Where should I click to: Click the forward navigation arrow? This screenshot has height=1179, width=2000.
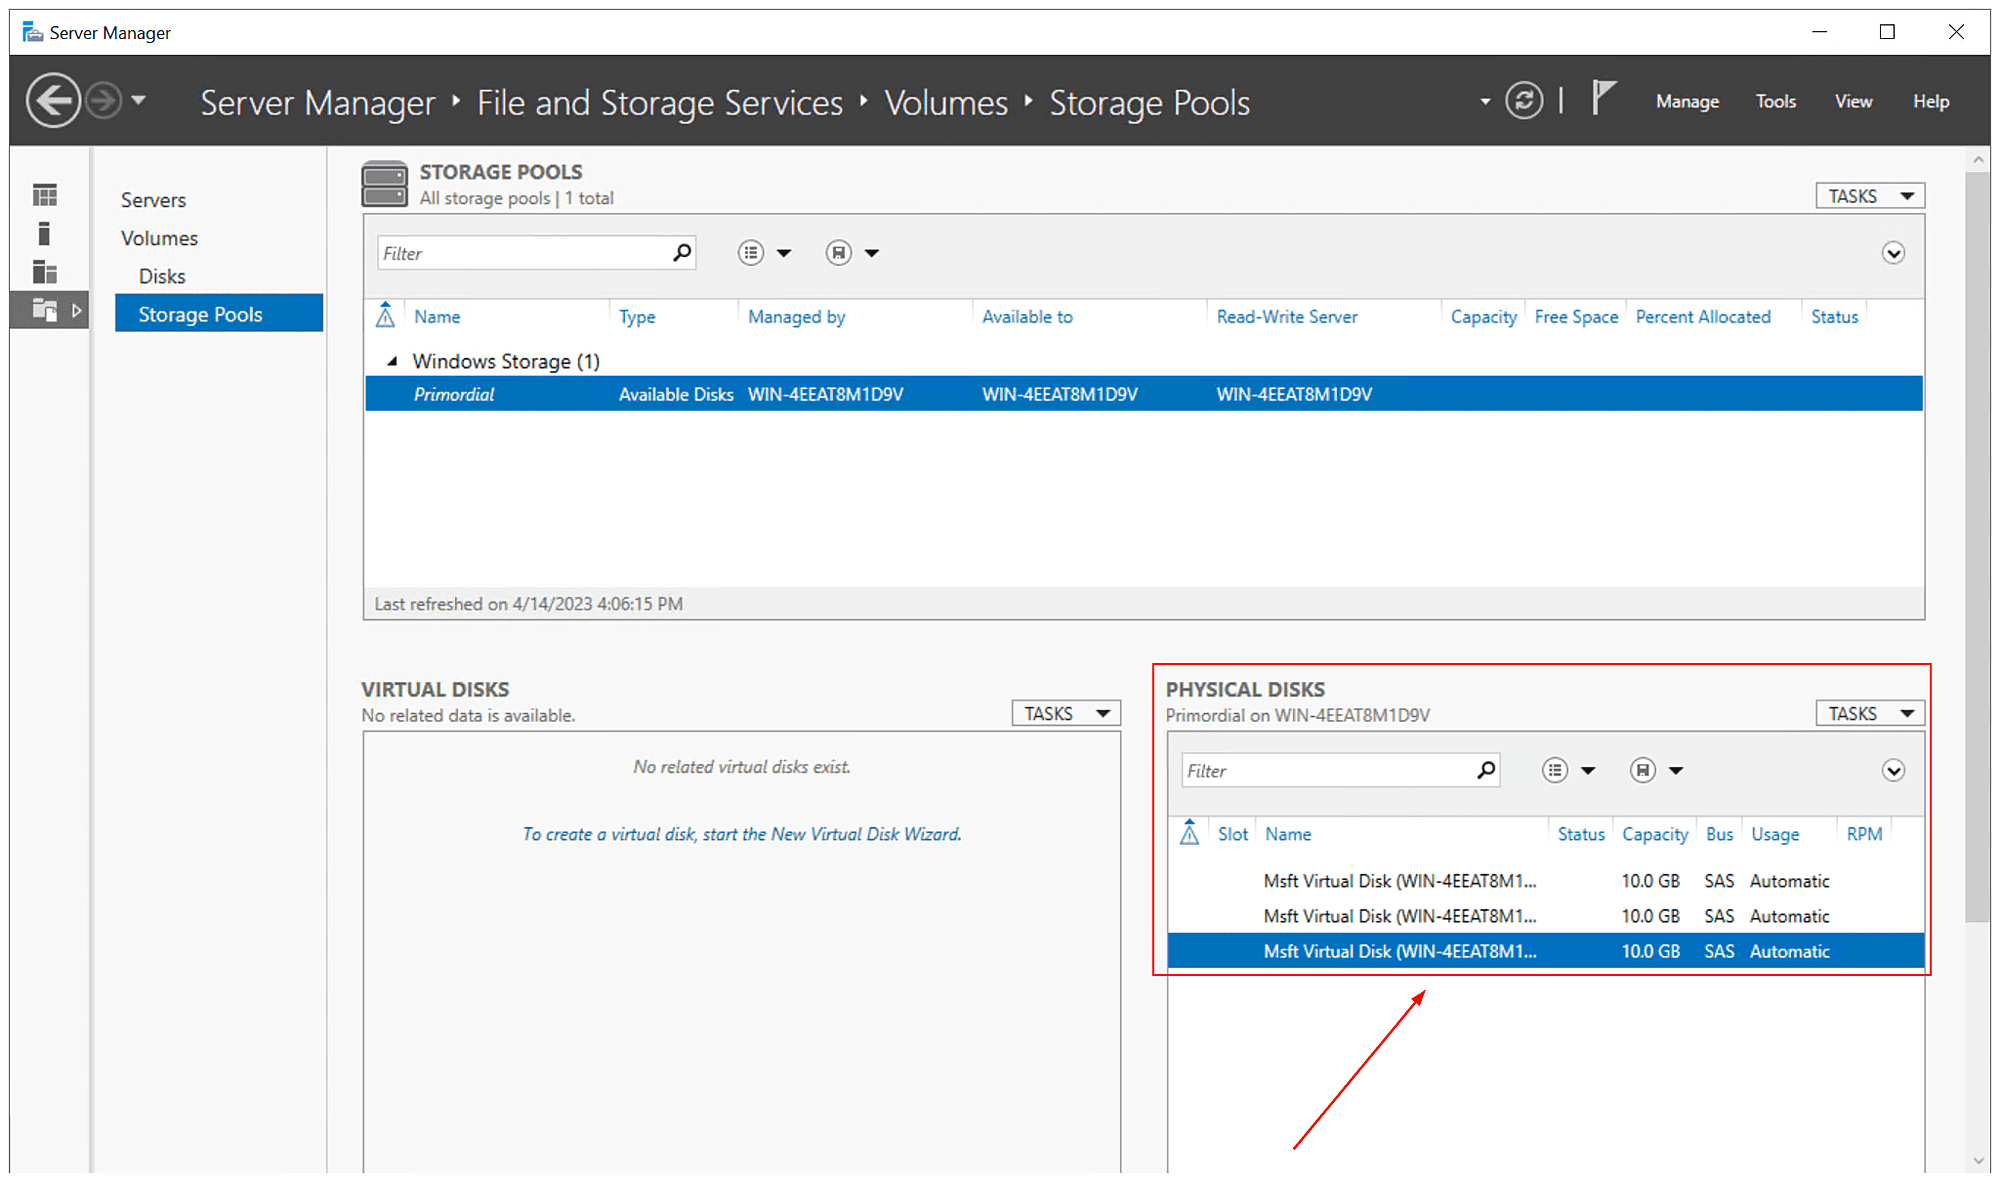click(x=103, y=100)
